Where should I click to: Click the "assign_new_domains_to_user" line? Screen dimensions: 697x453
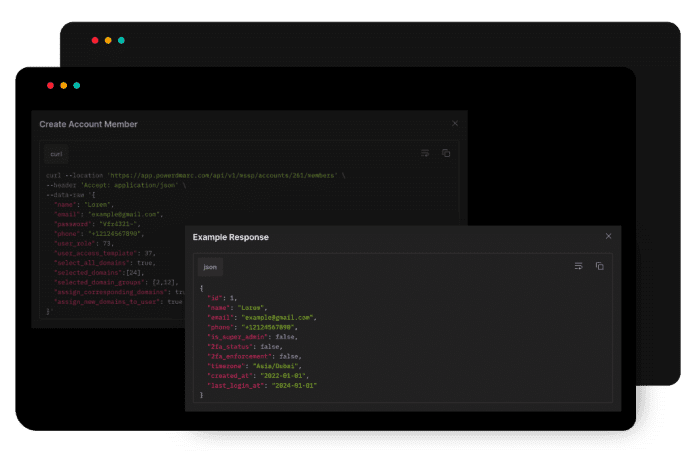[118, 302]
